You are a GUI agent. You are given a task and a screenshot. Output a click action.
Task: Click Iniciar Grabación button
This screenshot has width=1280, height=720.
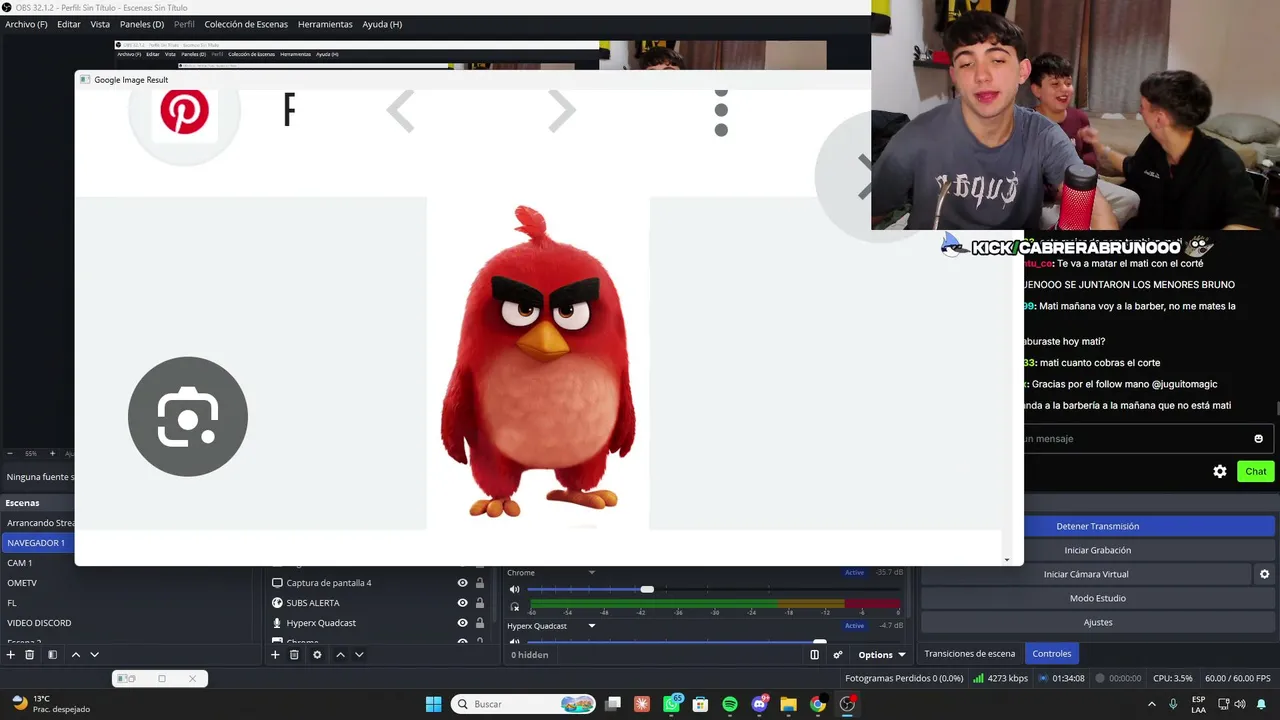pos(1098,550)
